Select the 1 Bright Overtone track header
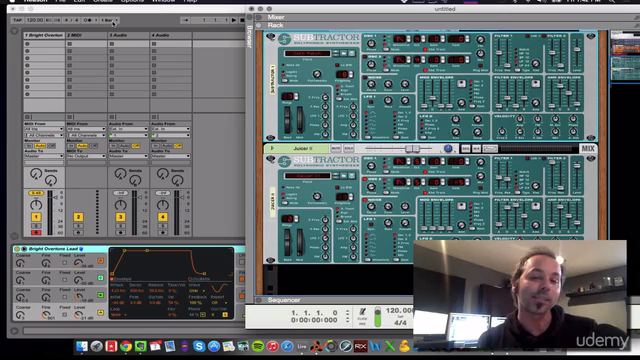This screenshot has width=640, height=360. (44, 36)
